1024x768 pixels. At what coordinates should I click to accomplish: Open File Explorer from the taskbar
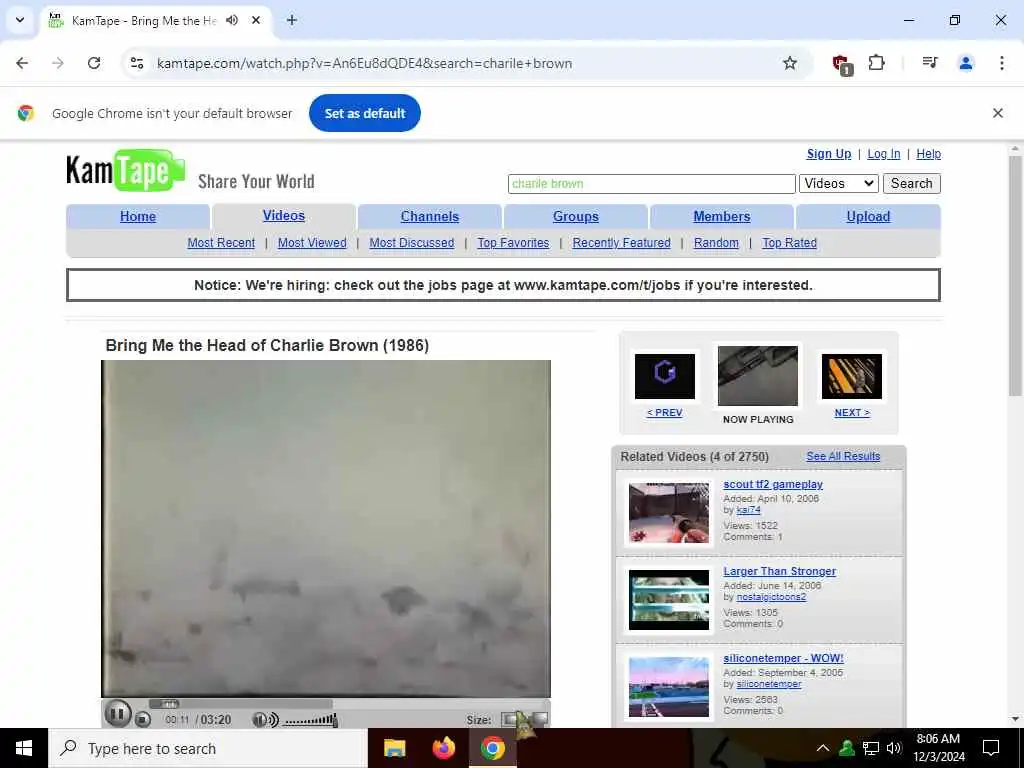pyautogui.click(x=394, y=748)
